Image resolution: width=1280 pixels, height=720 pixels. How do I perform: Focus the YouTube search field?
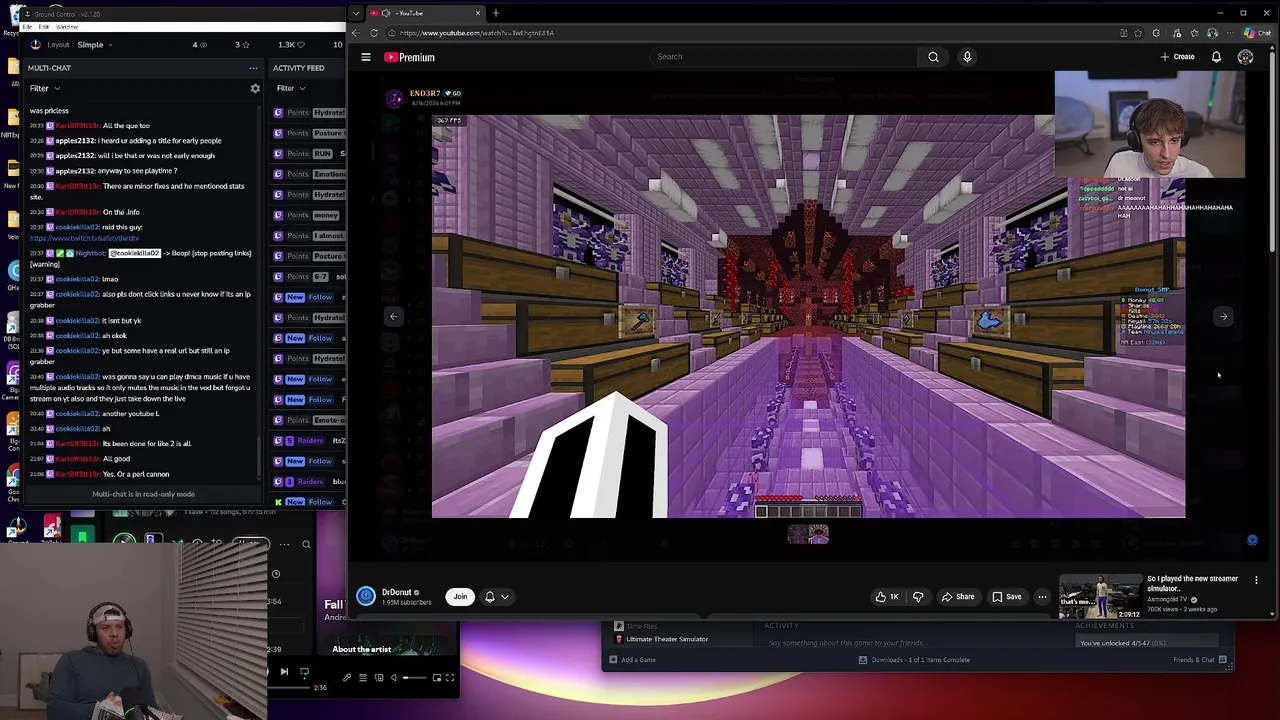[x=783, y=57]
